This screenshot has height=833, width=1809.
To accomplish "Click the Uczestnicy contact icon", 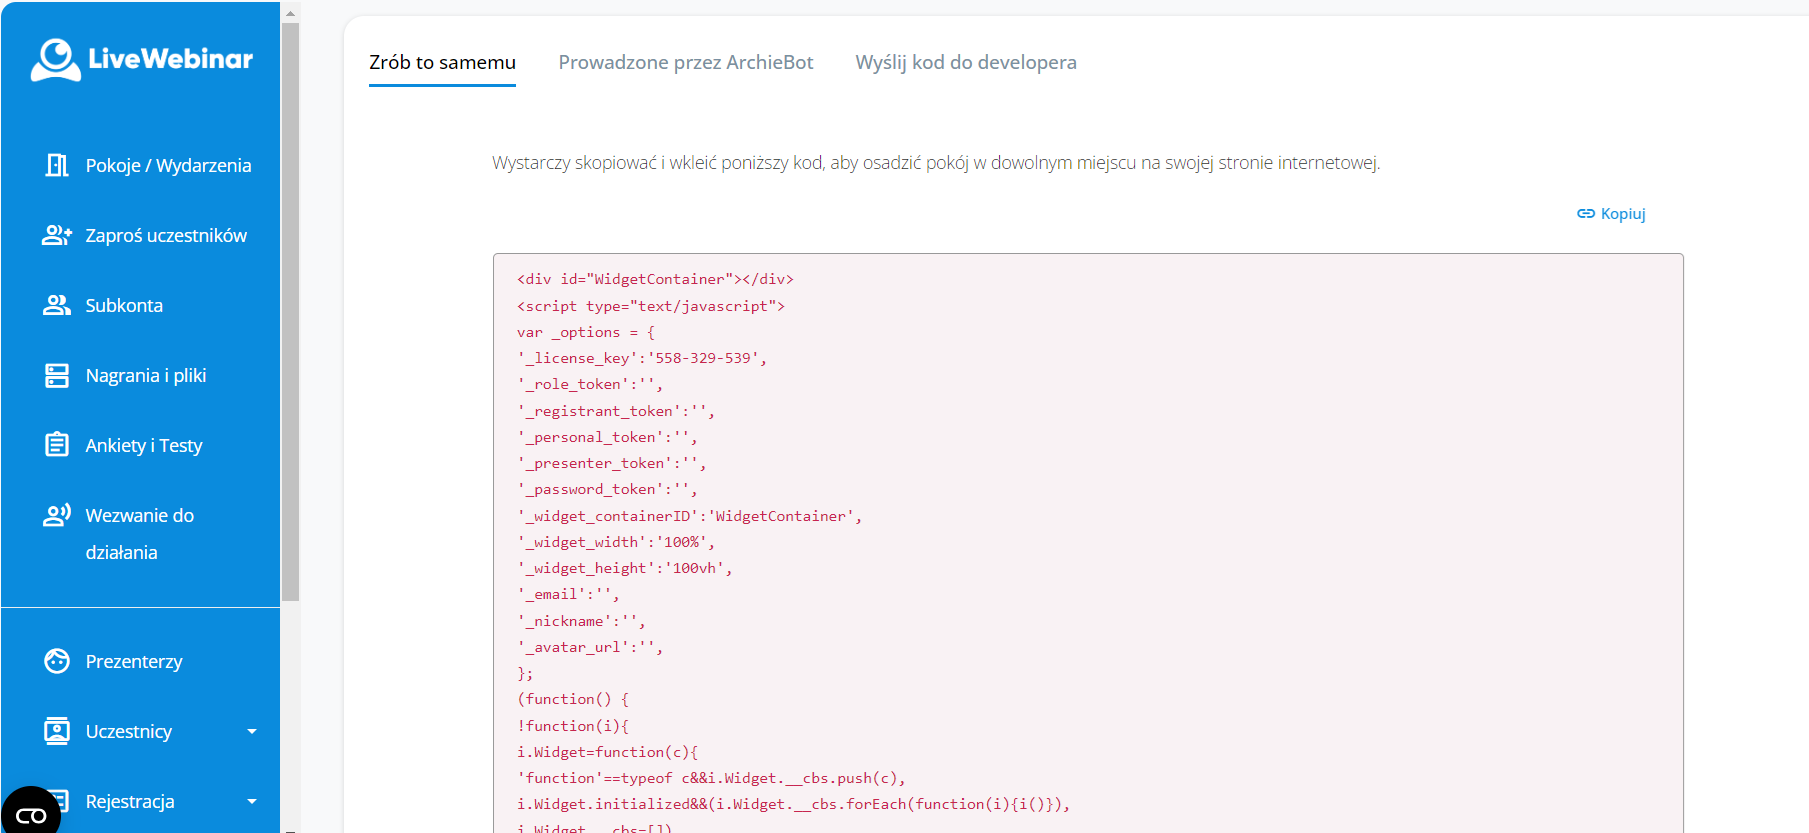I will pyautogui.click(x=57, y=731).
